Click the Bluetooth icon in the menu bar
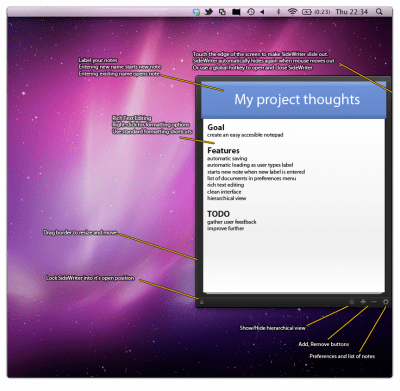400x391 pixels. click(279, 12)
